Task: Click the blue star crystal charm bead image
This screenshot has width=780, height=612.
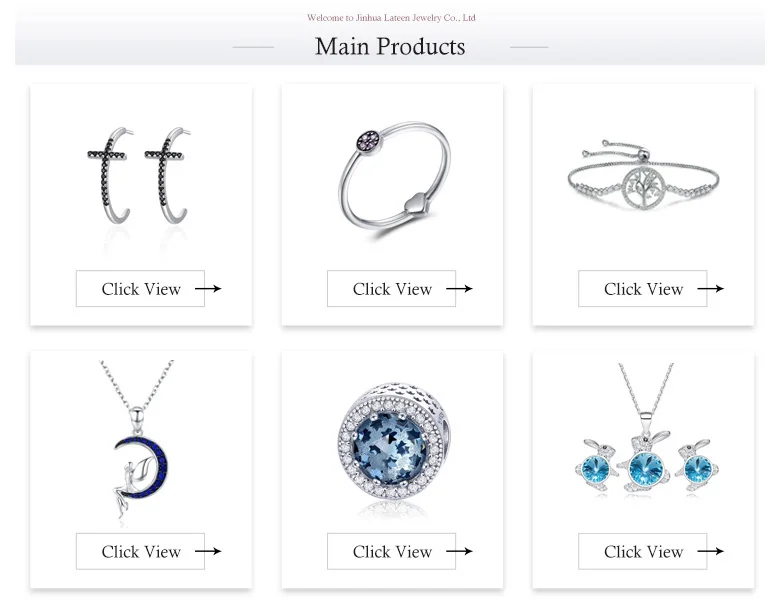Action: 393,441
